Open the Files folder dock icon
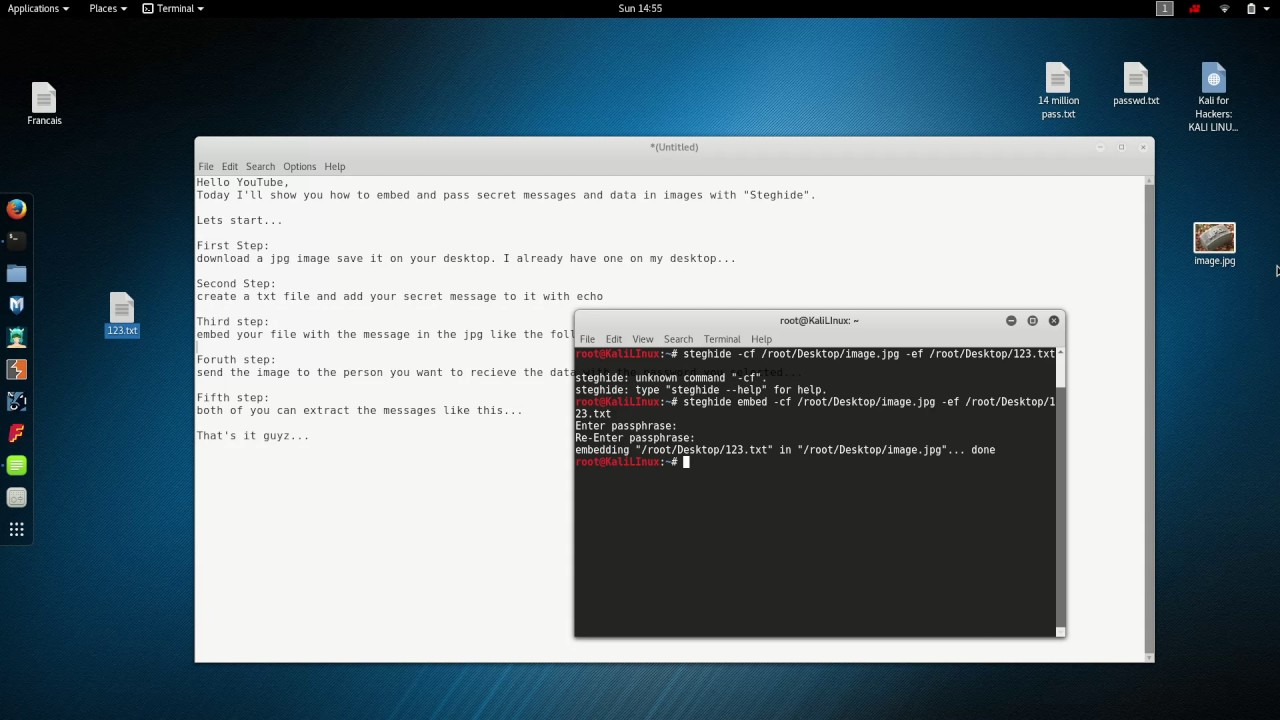The height and width of the screenshot is (720, 1280). coord(16,273)
